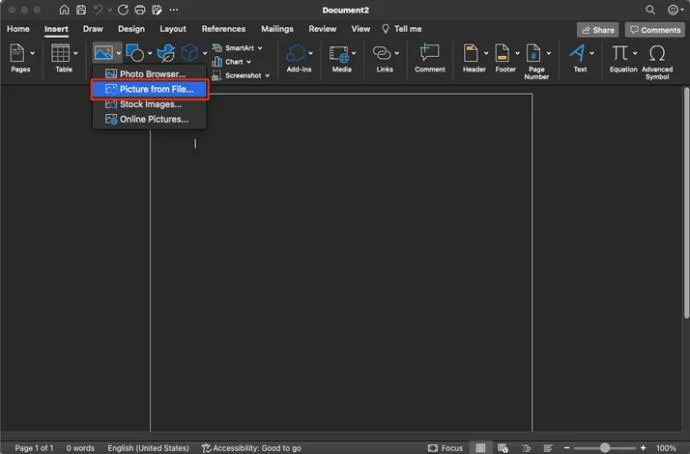This screenshot has height=454, width=690.
Task: Open the Review tab
Action: coord(323,29)
